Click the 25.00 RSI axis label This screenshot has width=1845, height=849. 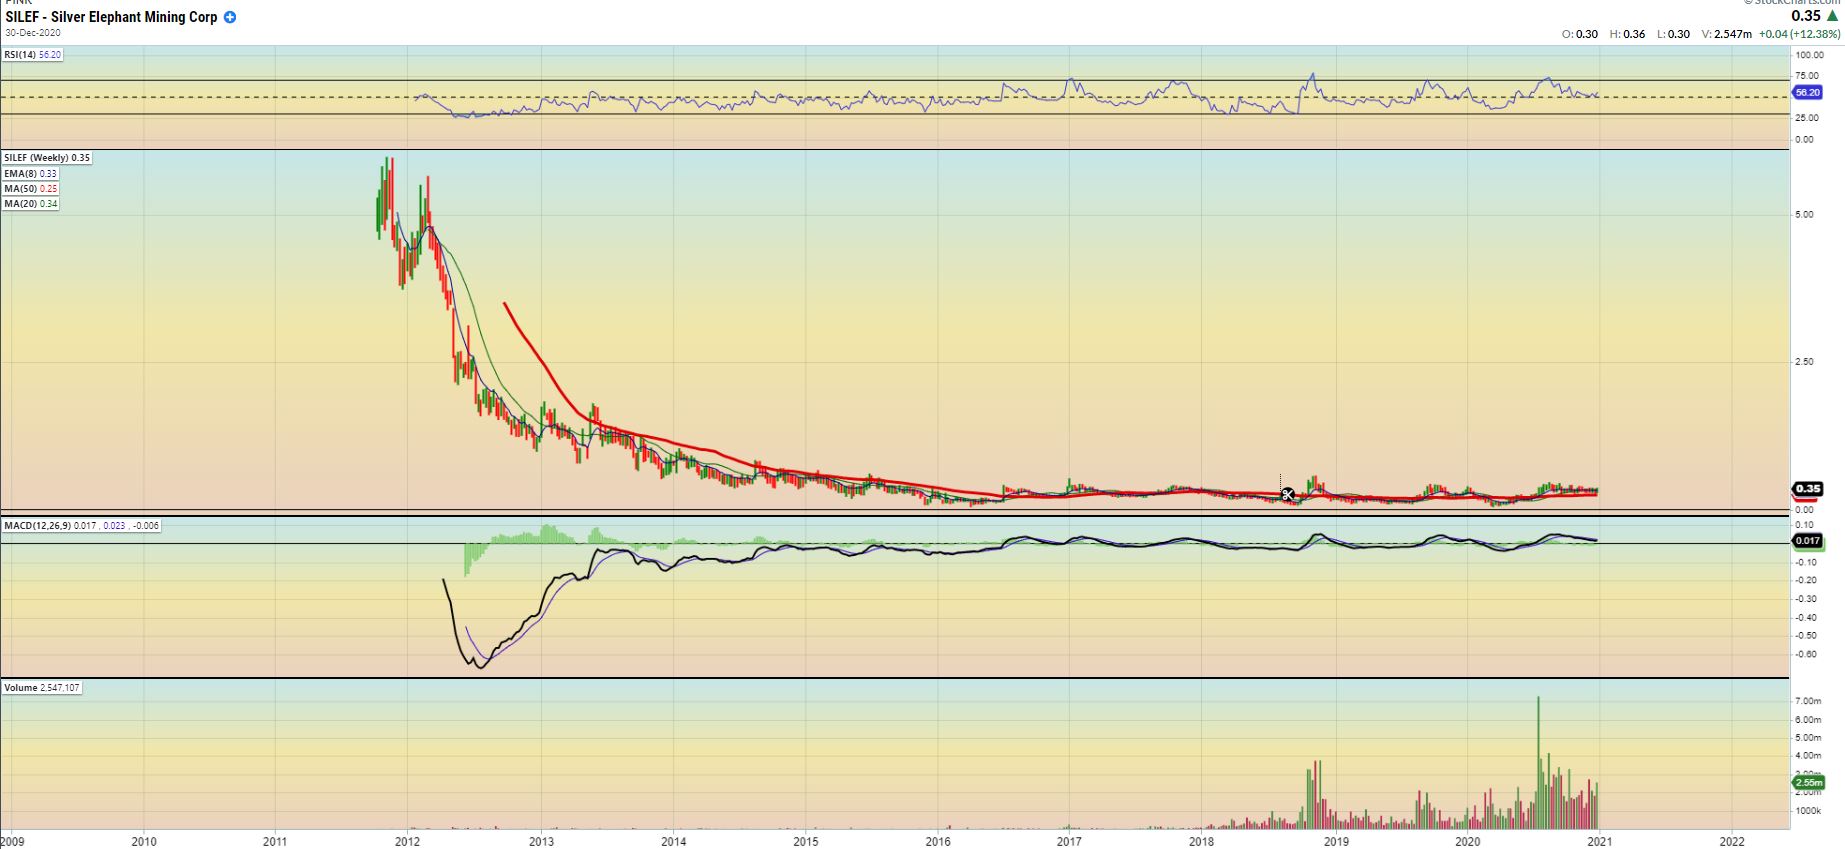coord(1807,118)
